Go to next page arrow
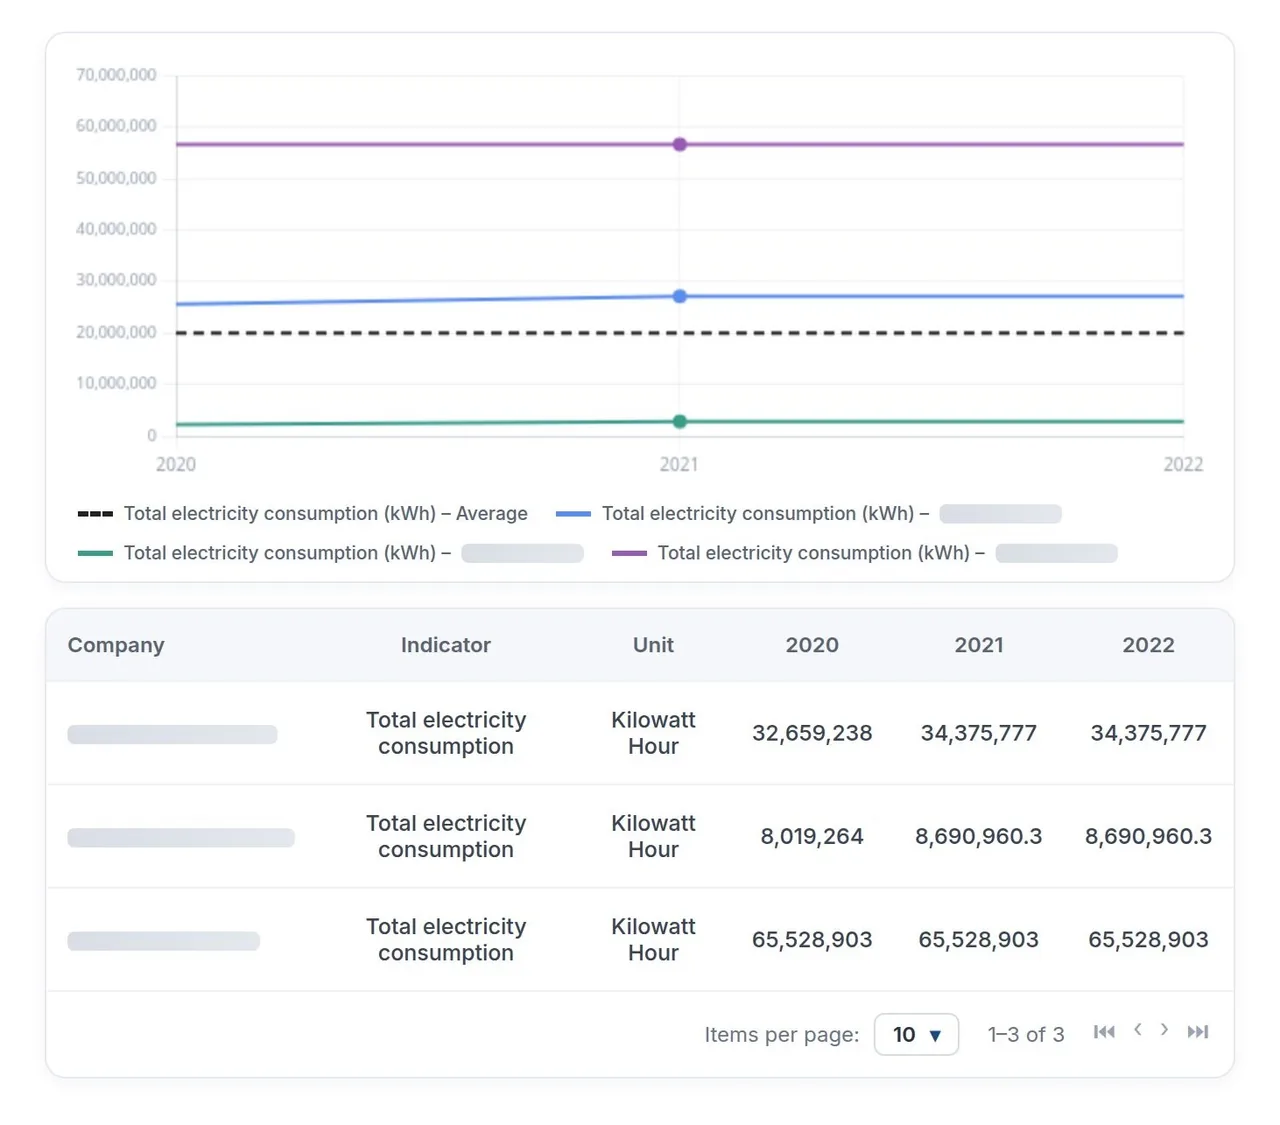Viewport: 1280px width, 1125px height. pyautogui.click(x=1164, y=1030)
